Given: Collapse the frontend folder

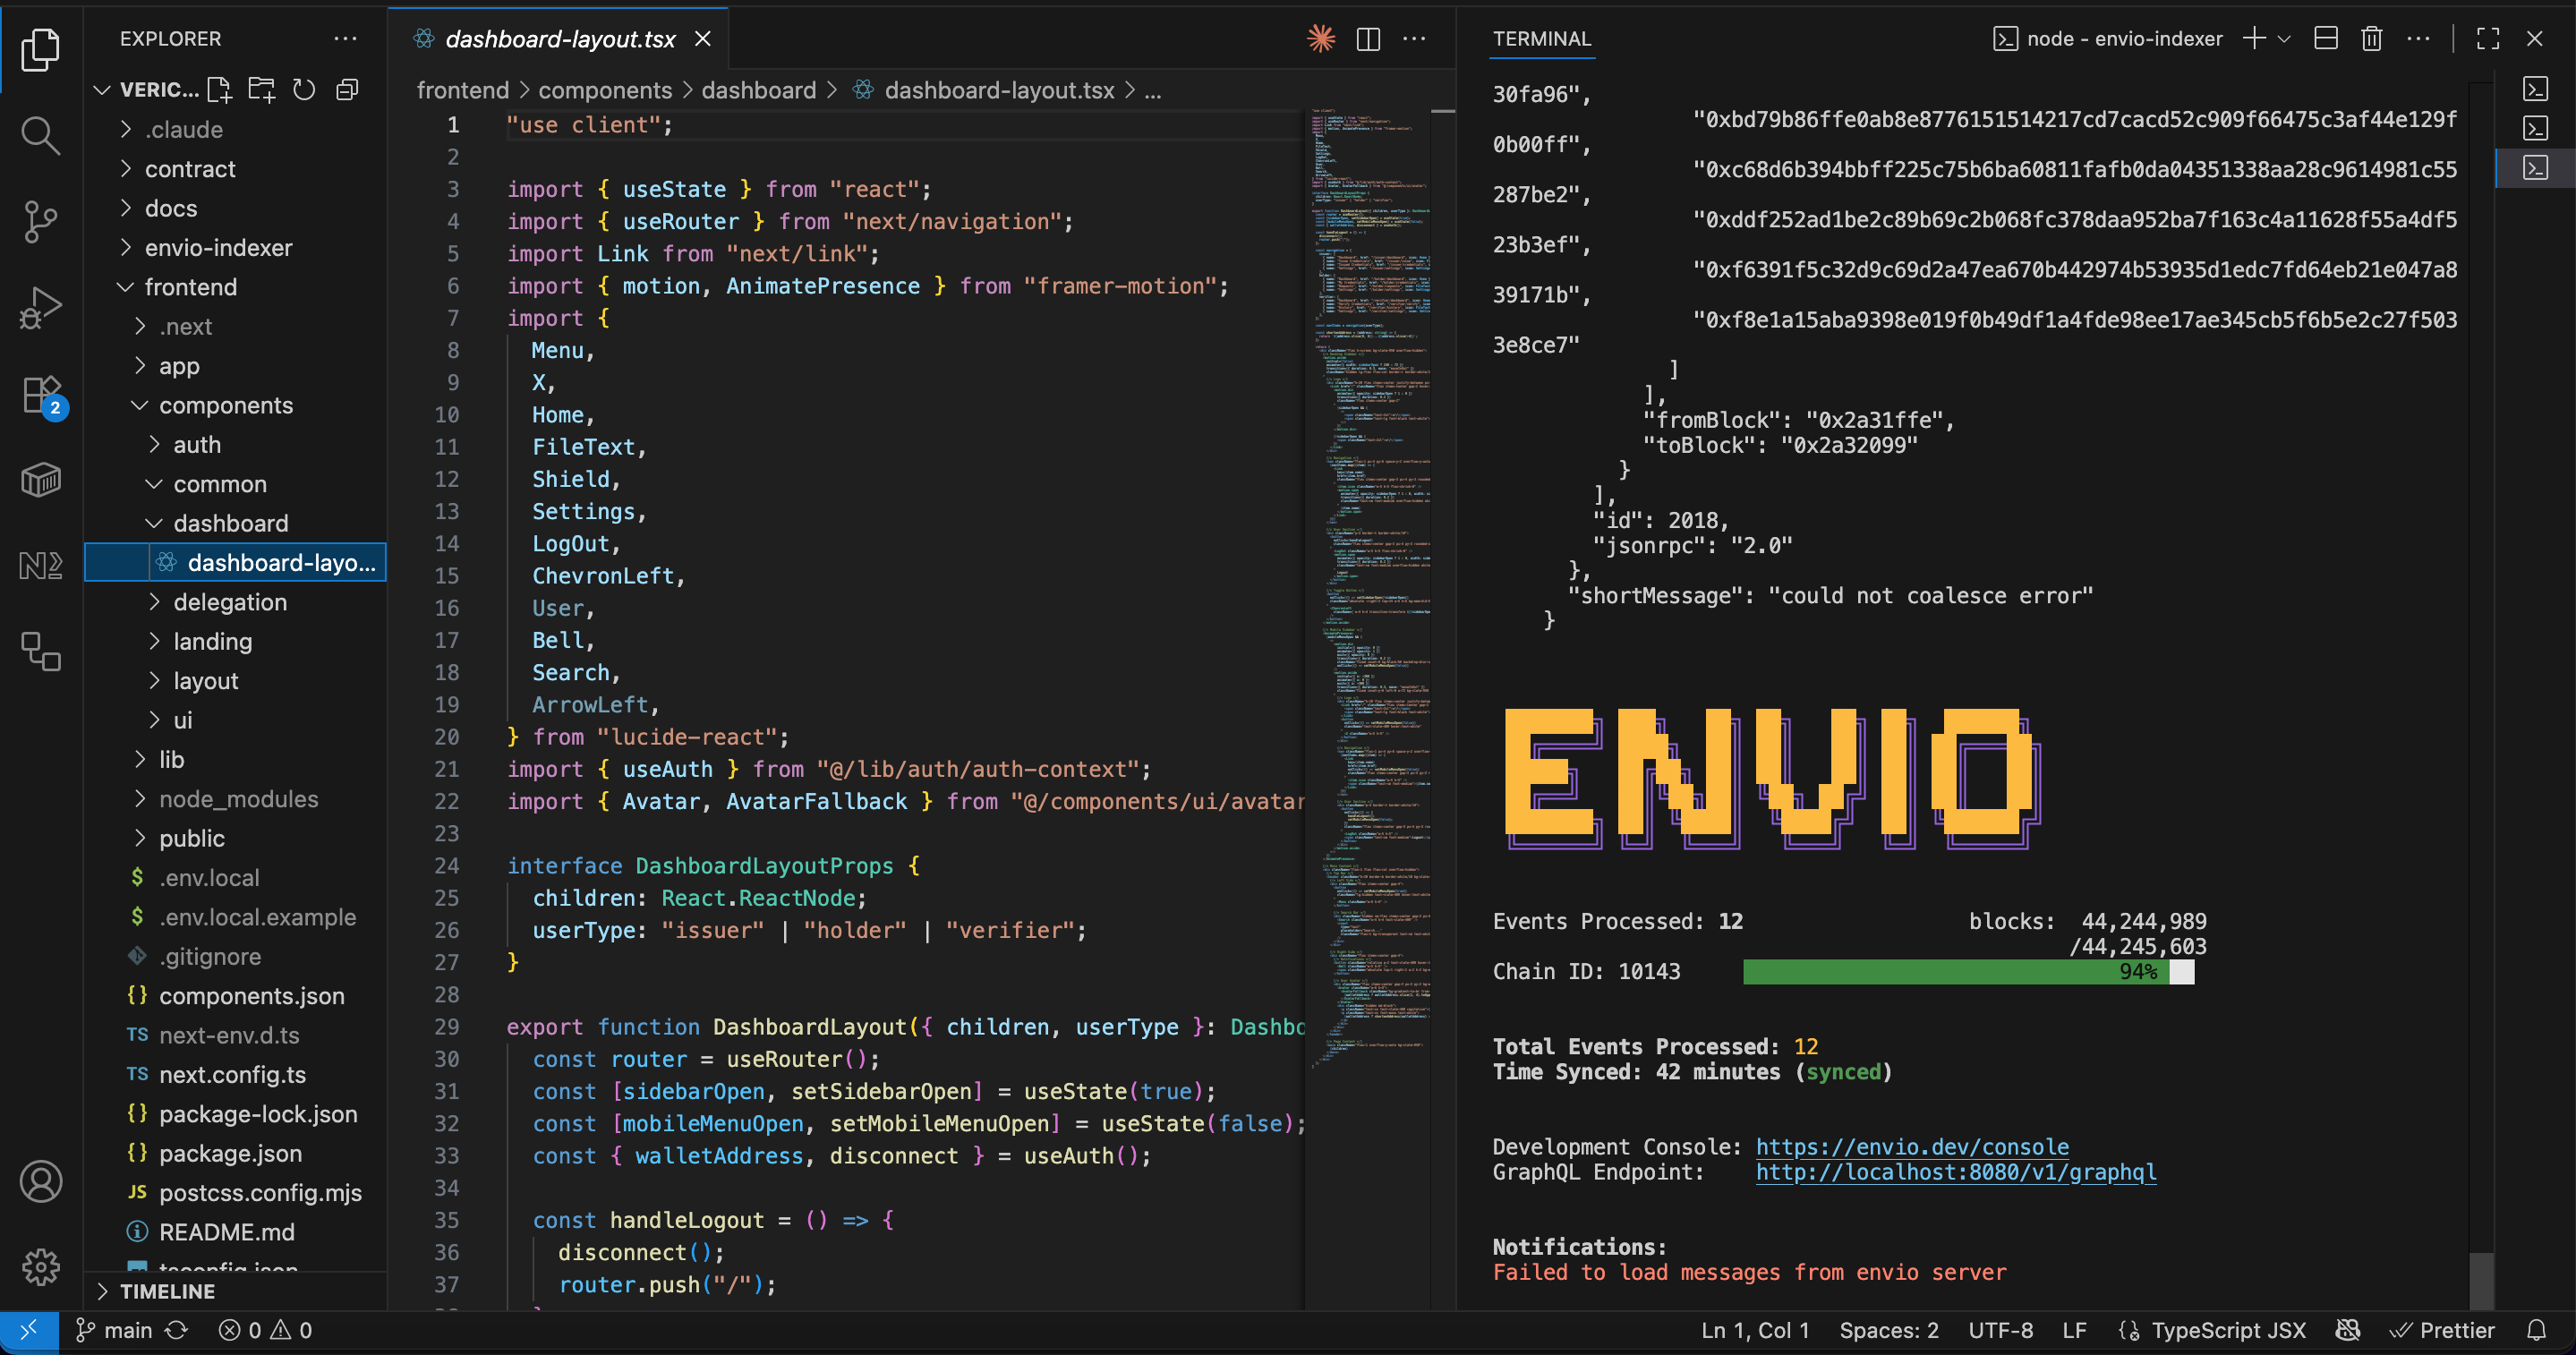Looking at the screenshot, I should pyautogui.click(x=190, y=287).
